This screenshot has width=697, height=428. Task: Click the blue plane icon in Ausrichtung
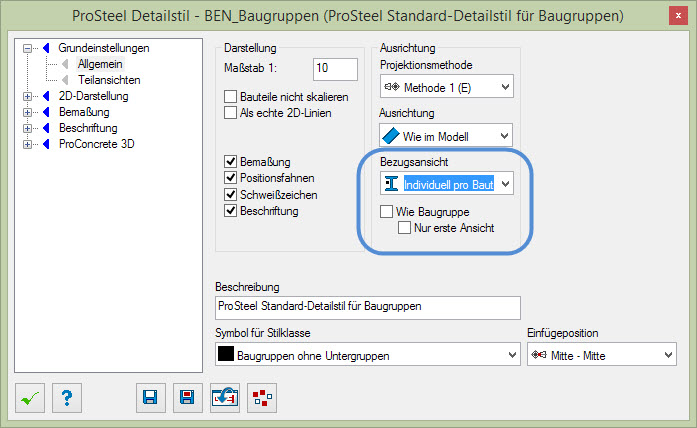(391, 136)
